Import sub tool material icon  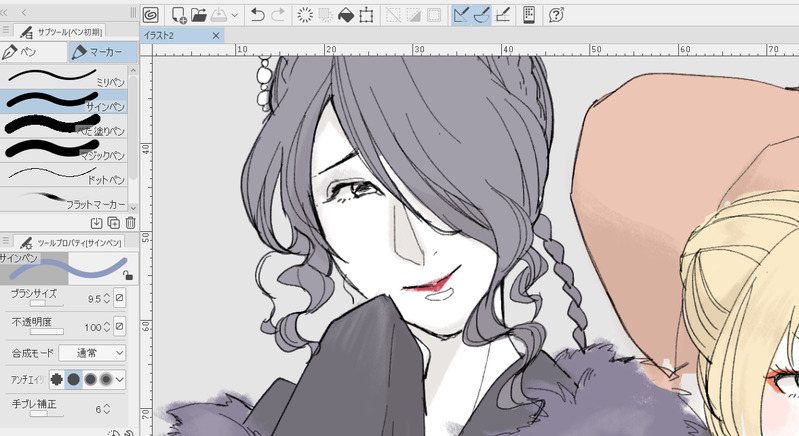[96, 223]
